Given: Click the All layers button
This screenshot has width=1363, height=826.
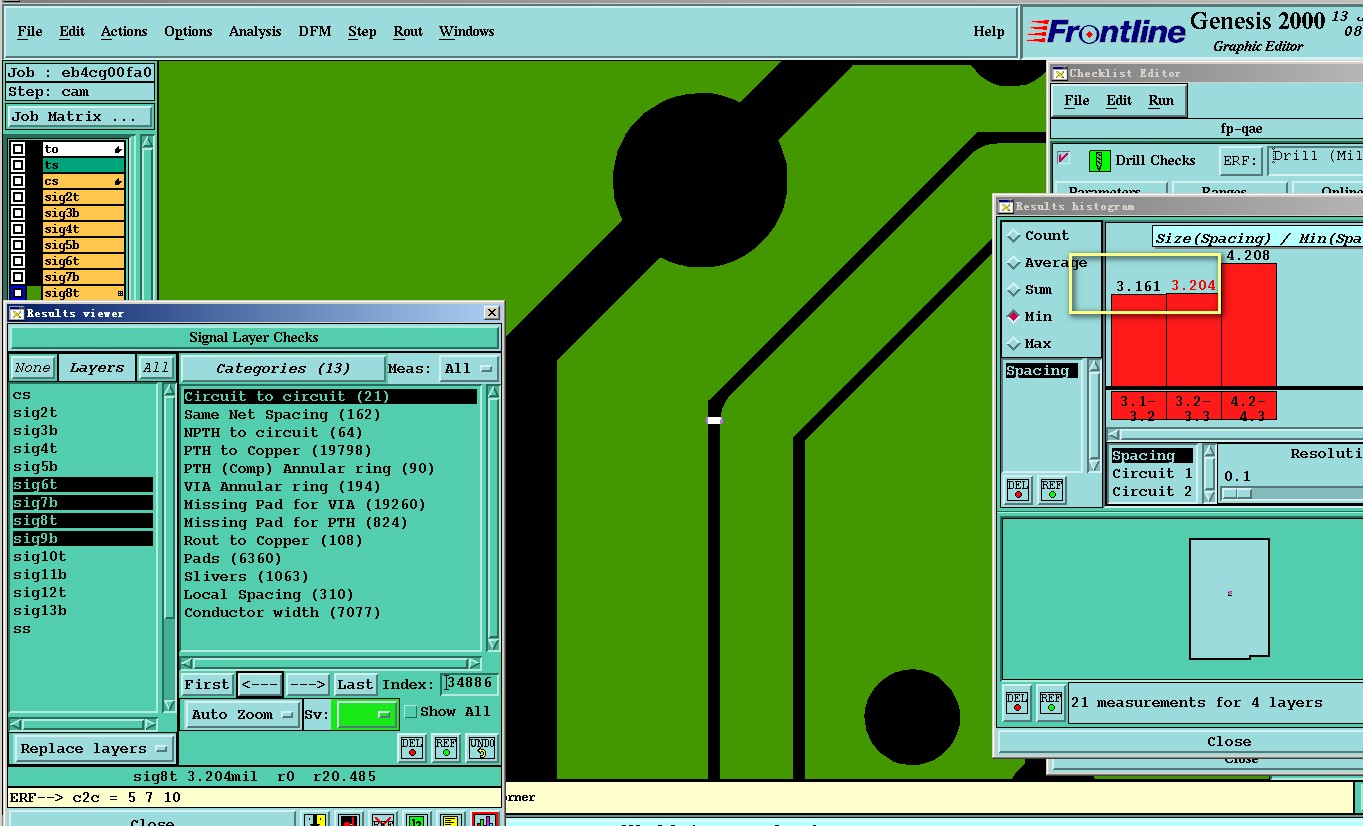Looking at the screenshot, I should point(156,368).
